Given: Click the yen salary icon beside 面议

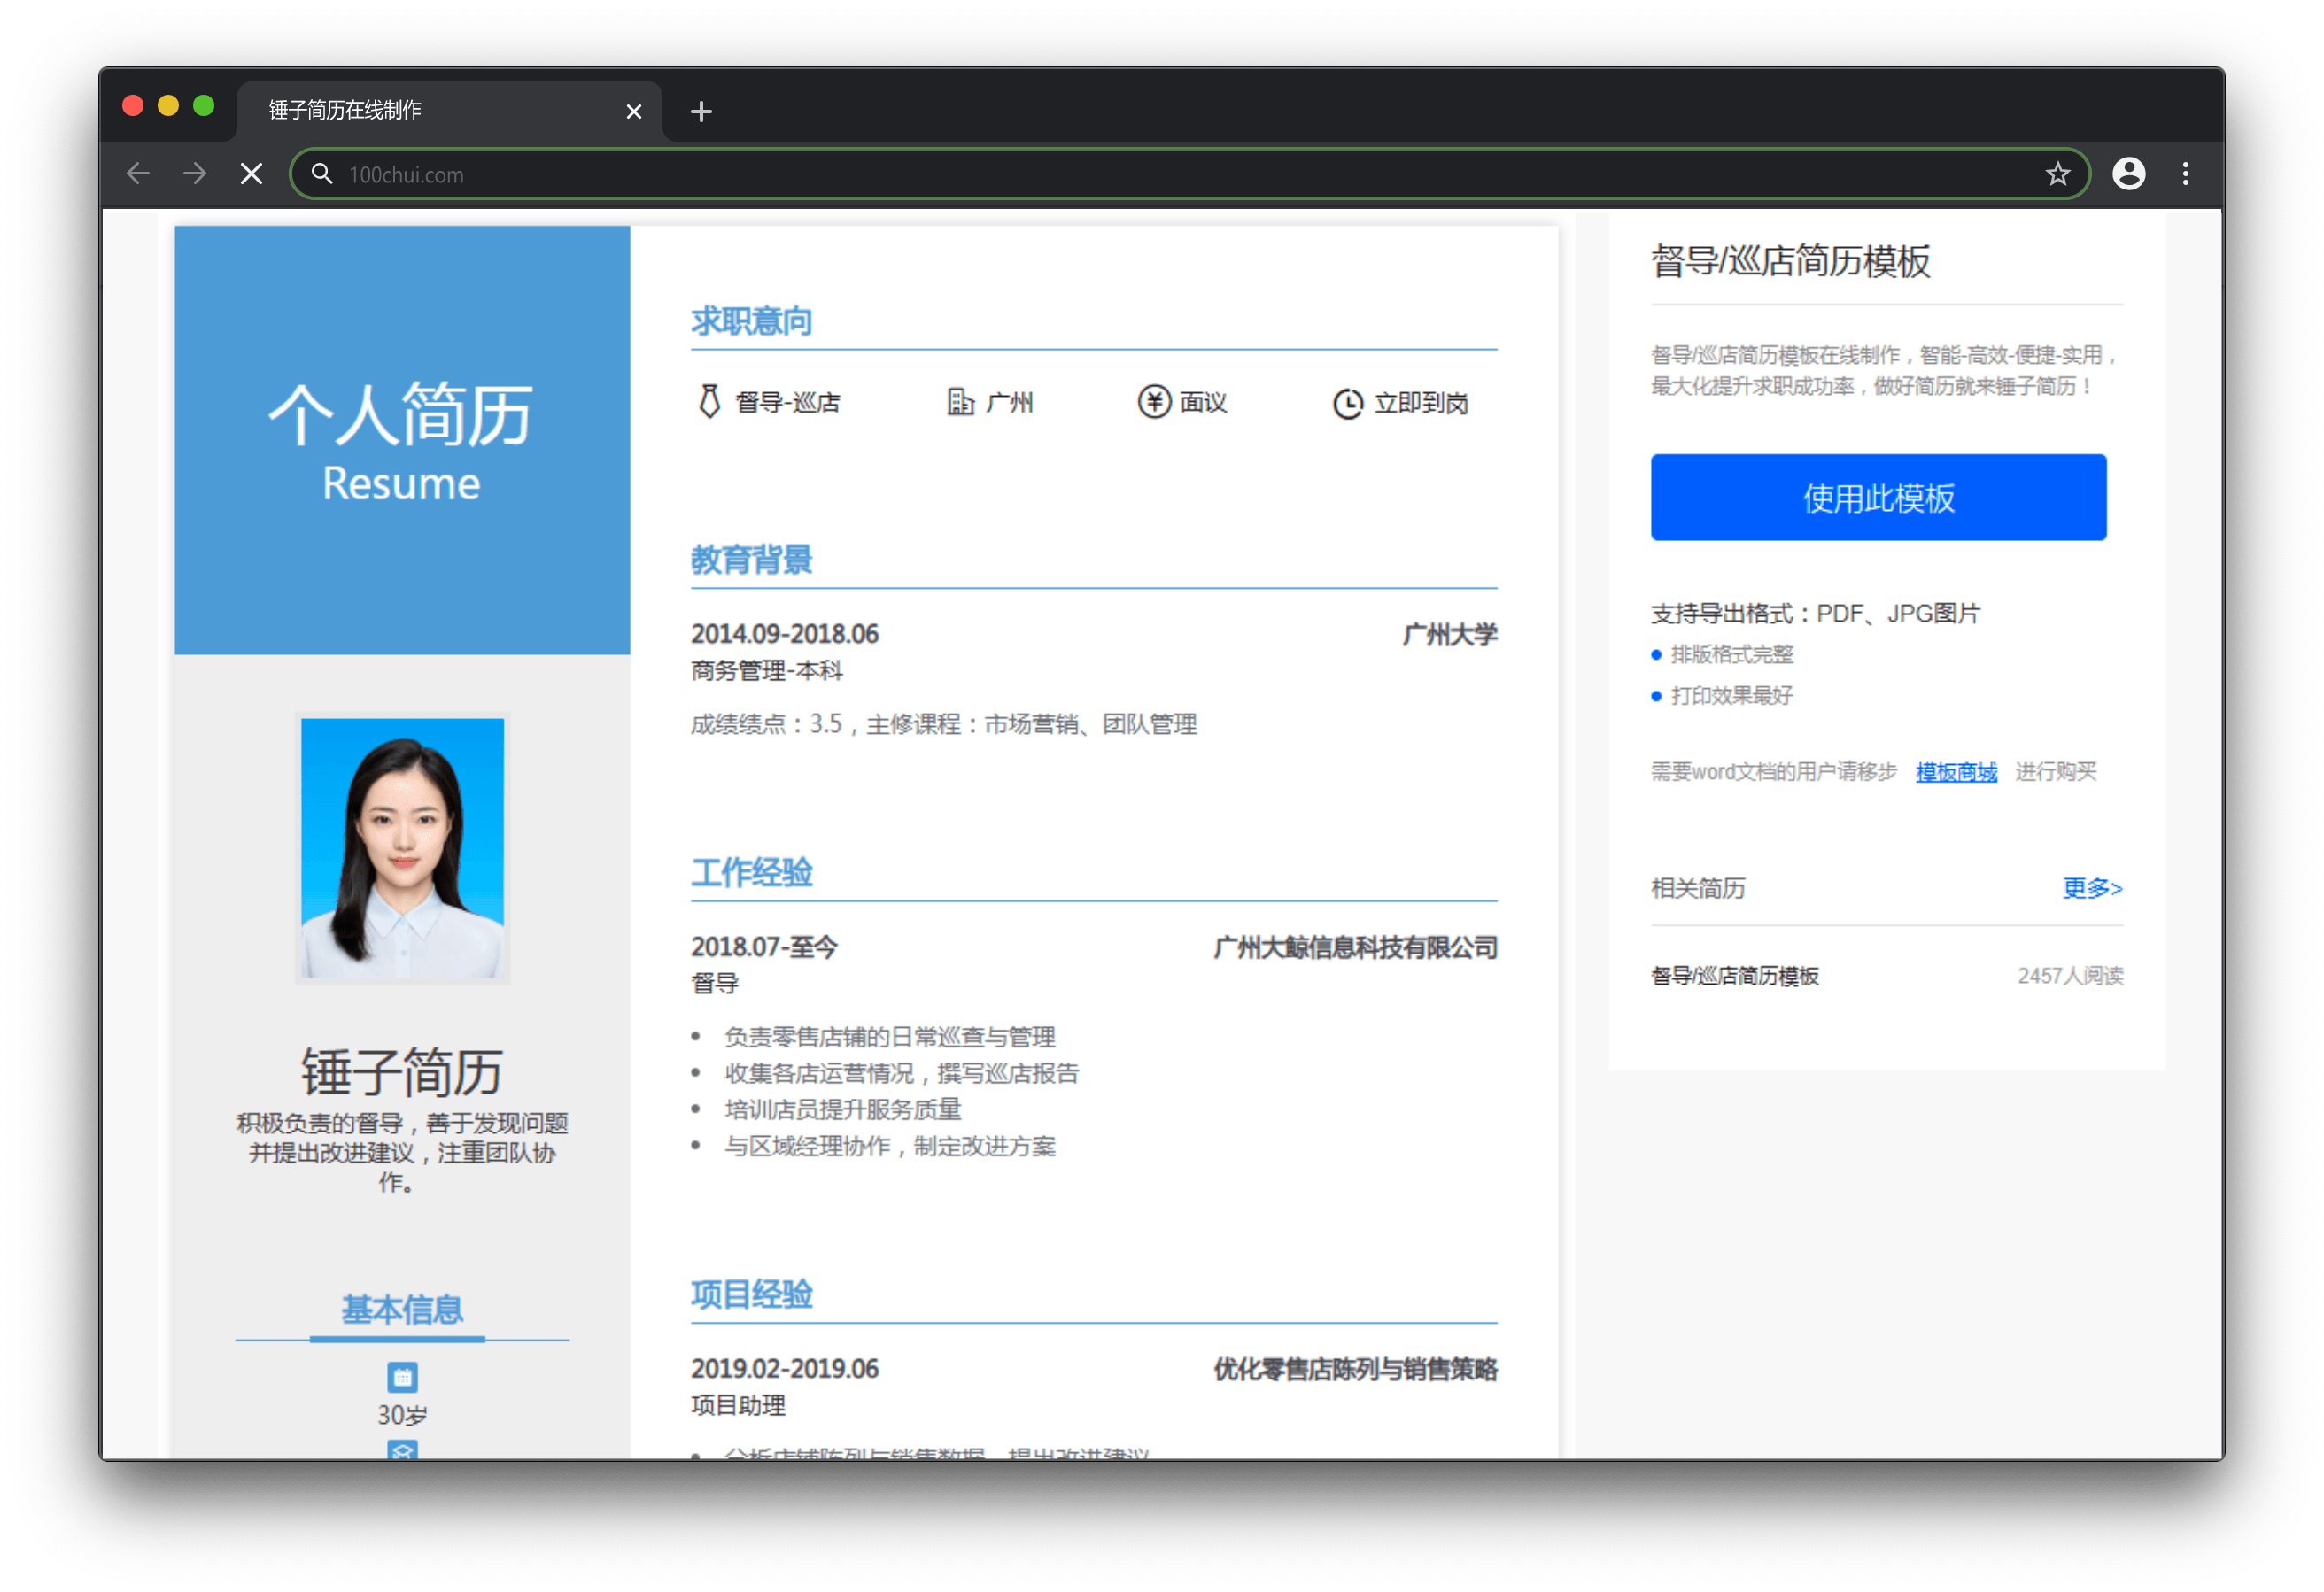Looking at the screenshot, I should click(x=1153, y=402).
